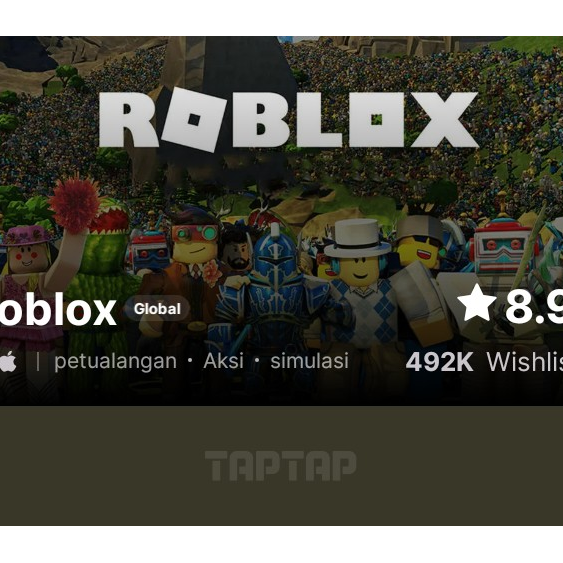Click the large ROBLOX banner logo
The height and width of the screenshot is (563, 563).
click(x=288, y=119)
